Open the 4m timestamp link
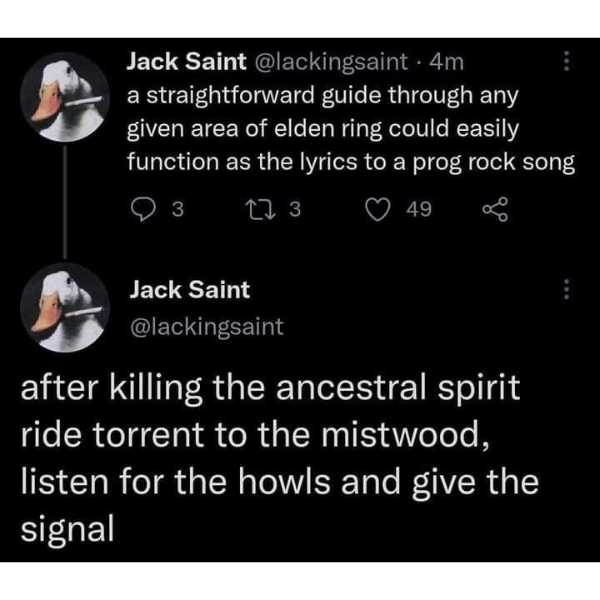This screenshot has width=600, height=600. pyautogui.click(x=447, y=62)
